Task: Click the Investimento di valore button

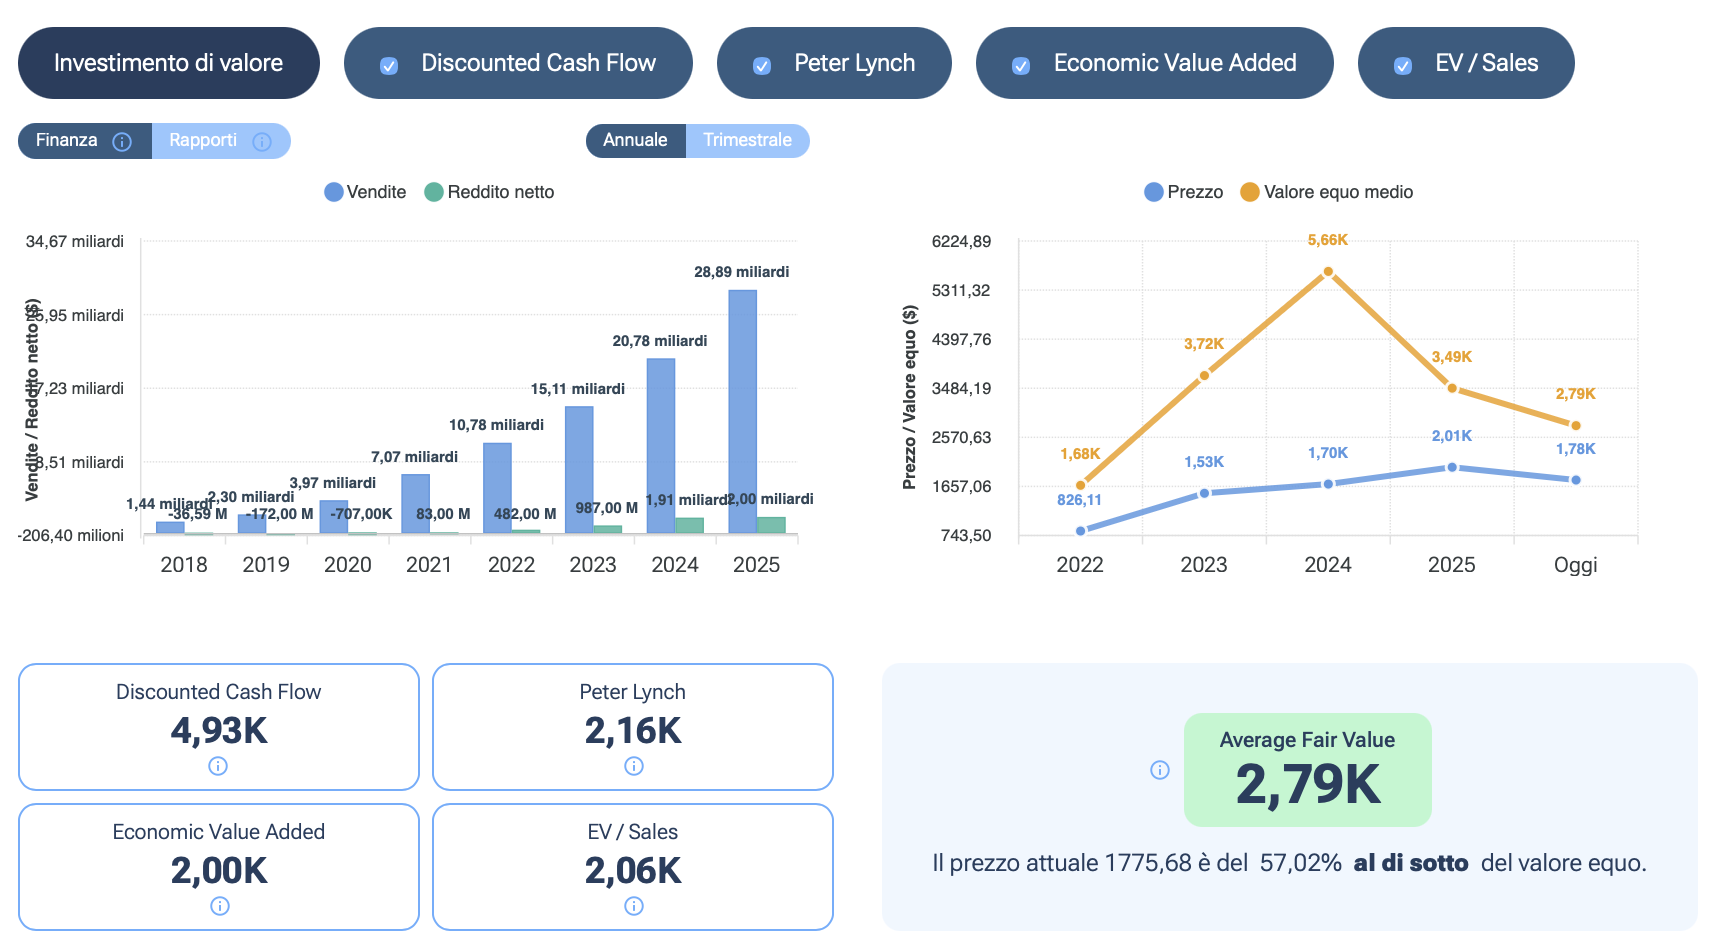Action: [168, 63]
